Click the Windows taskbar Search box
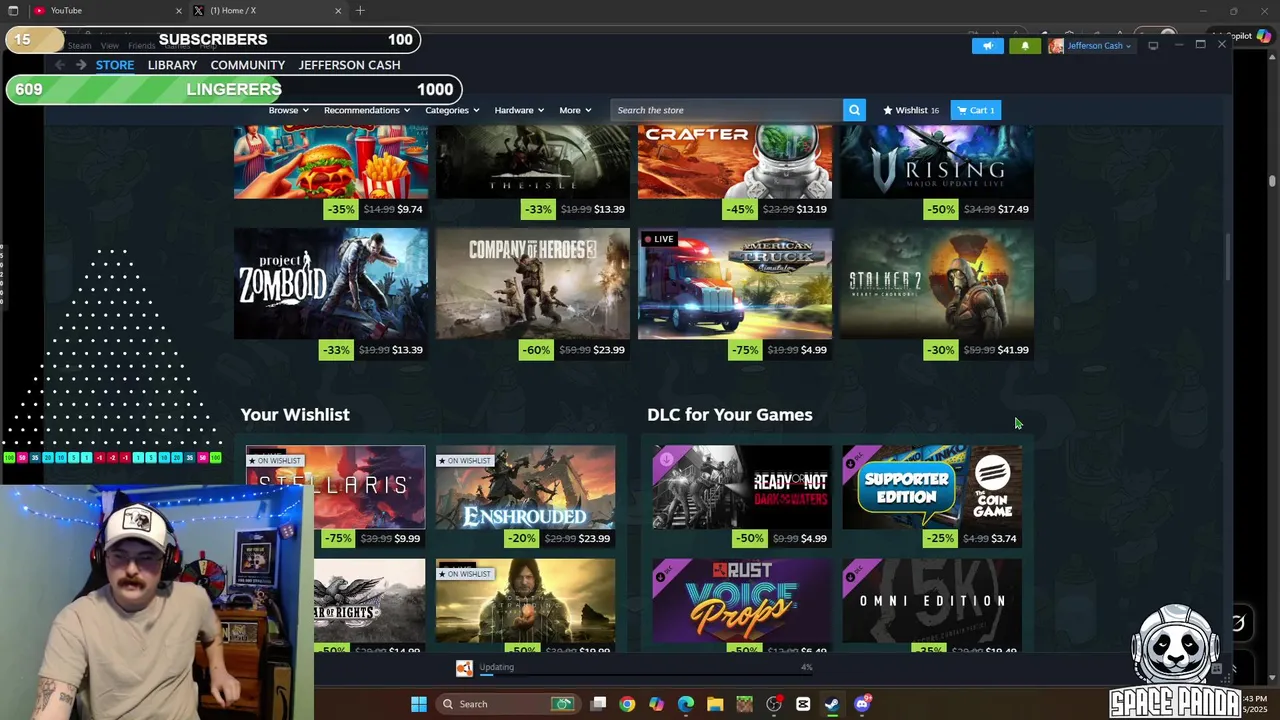 [510, 704]
